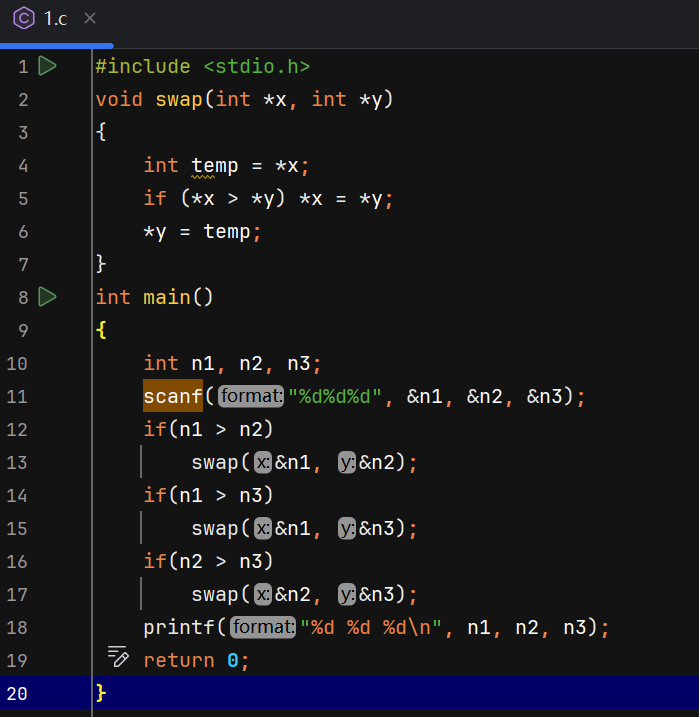The image size is (699, 717).
Task: Click the x: hint before &n1 on line 13
Action: [262, 462]
